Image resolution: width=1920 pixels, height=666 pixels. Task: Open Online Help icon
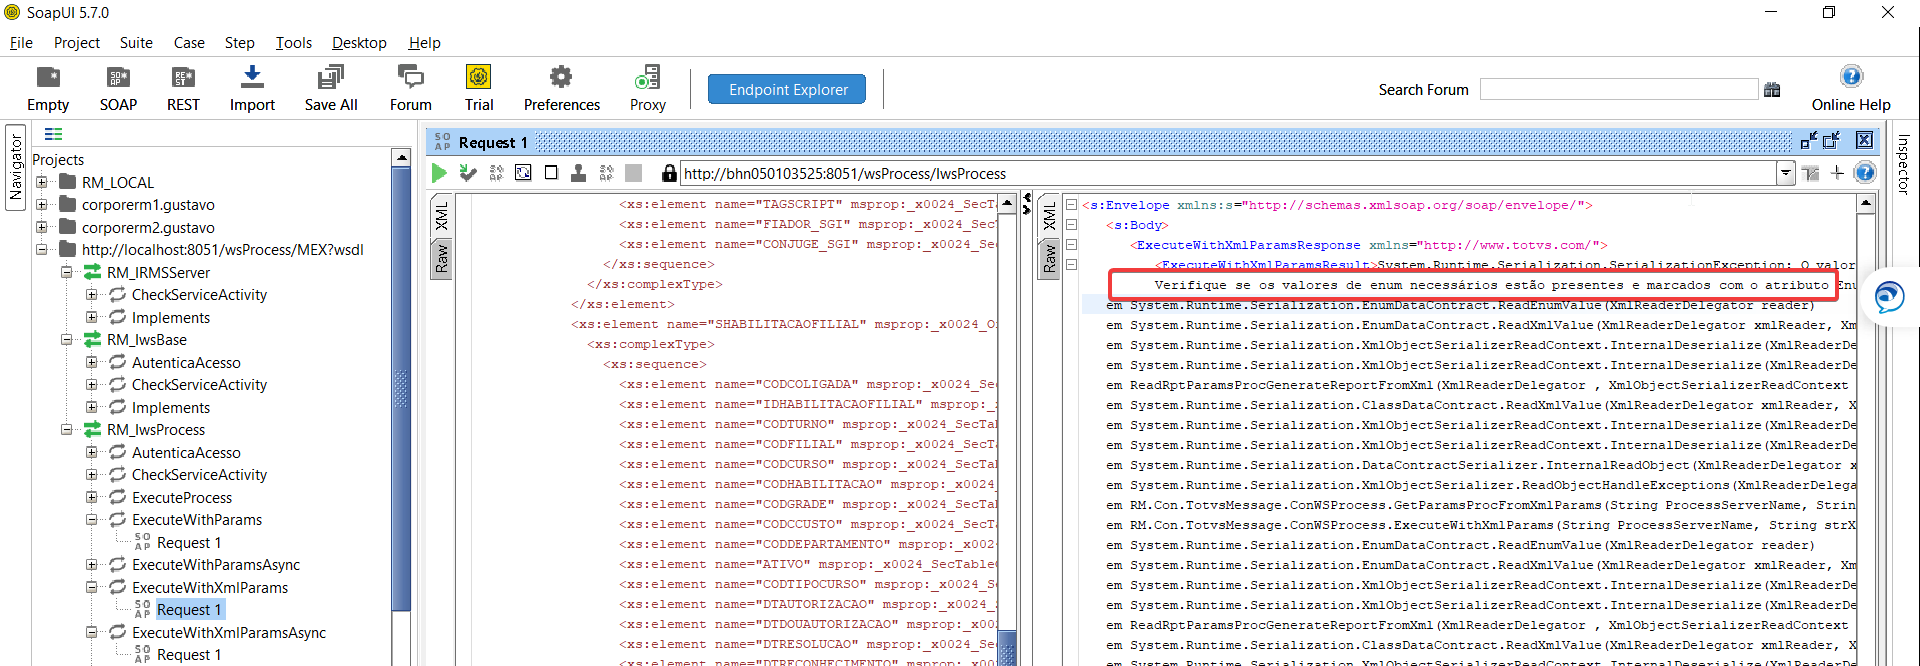click(1851, 89)
